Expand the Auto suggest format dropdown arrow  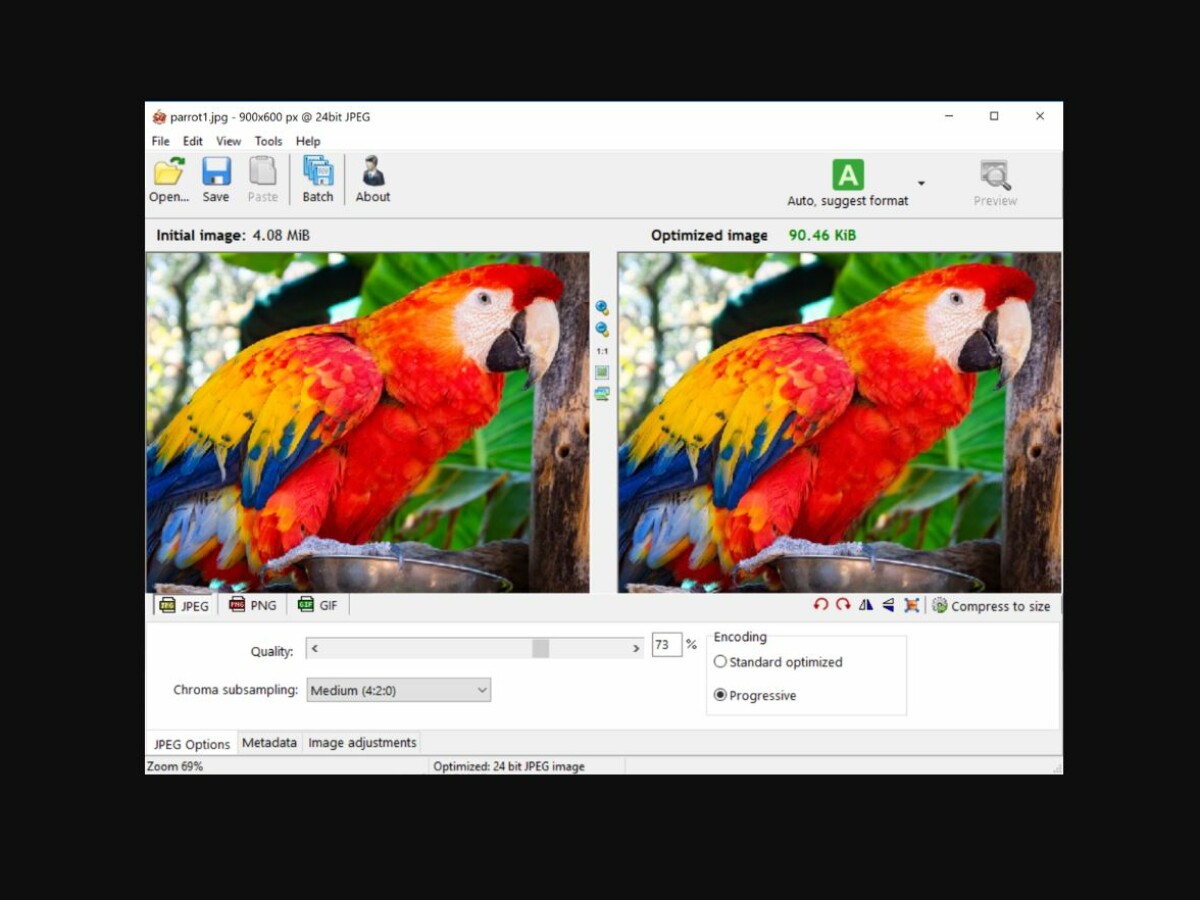click(921, 183)
